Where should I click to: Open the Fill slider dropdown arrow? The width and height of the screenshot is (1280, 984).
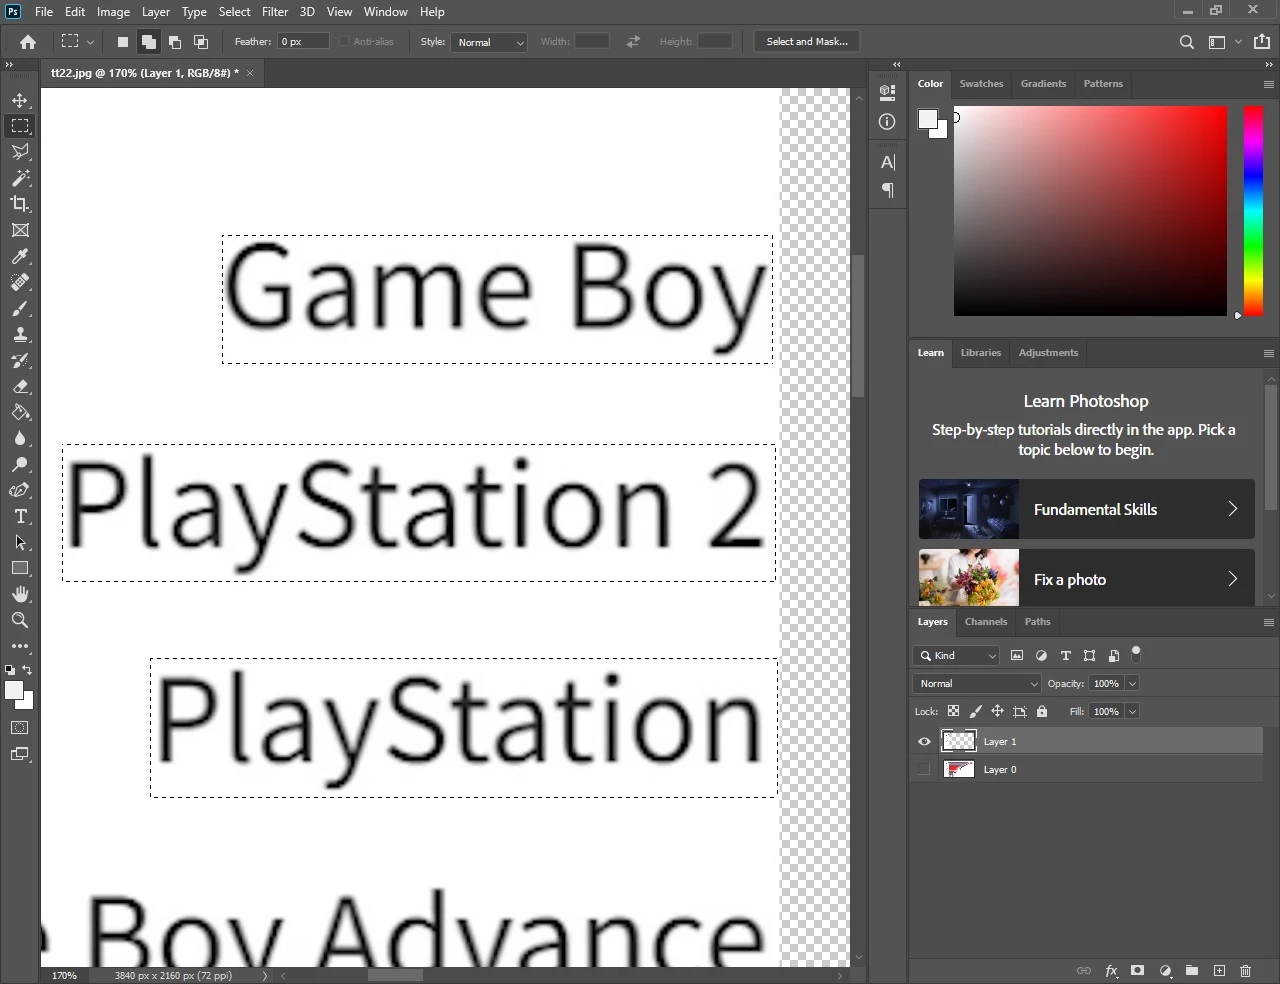point(1132,712)
